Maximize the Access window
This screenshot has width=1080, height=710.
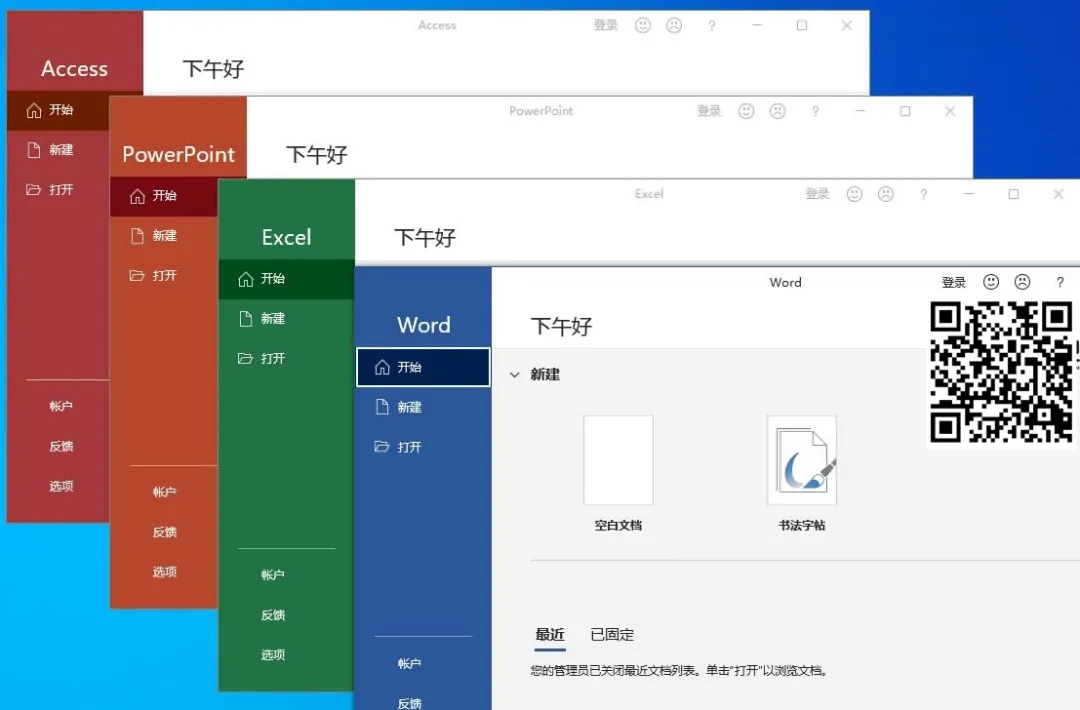click(802, 25)
